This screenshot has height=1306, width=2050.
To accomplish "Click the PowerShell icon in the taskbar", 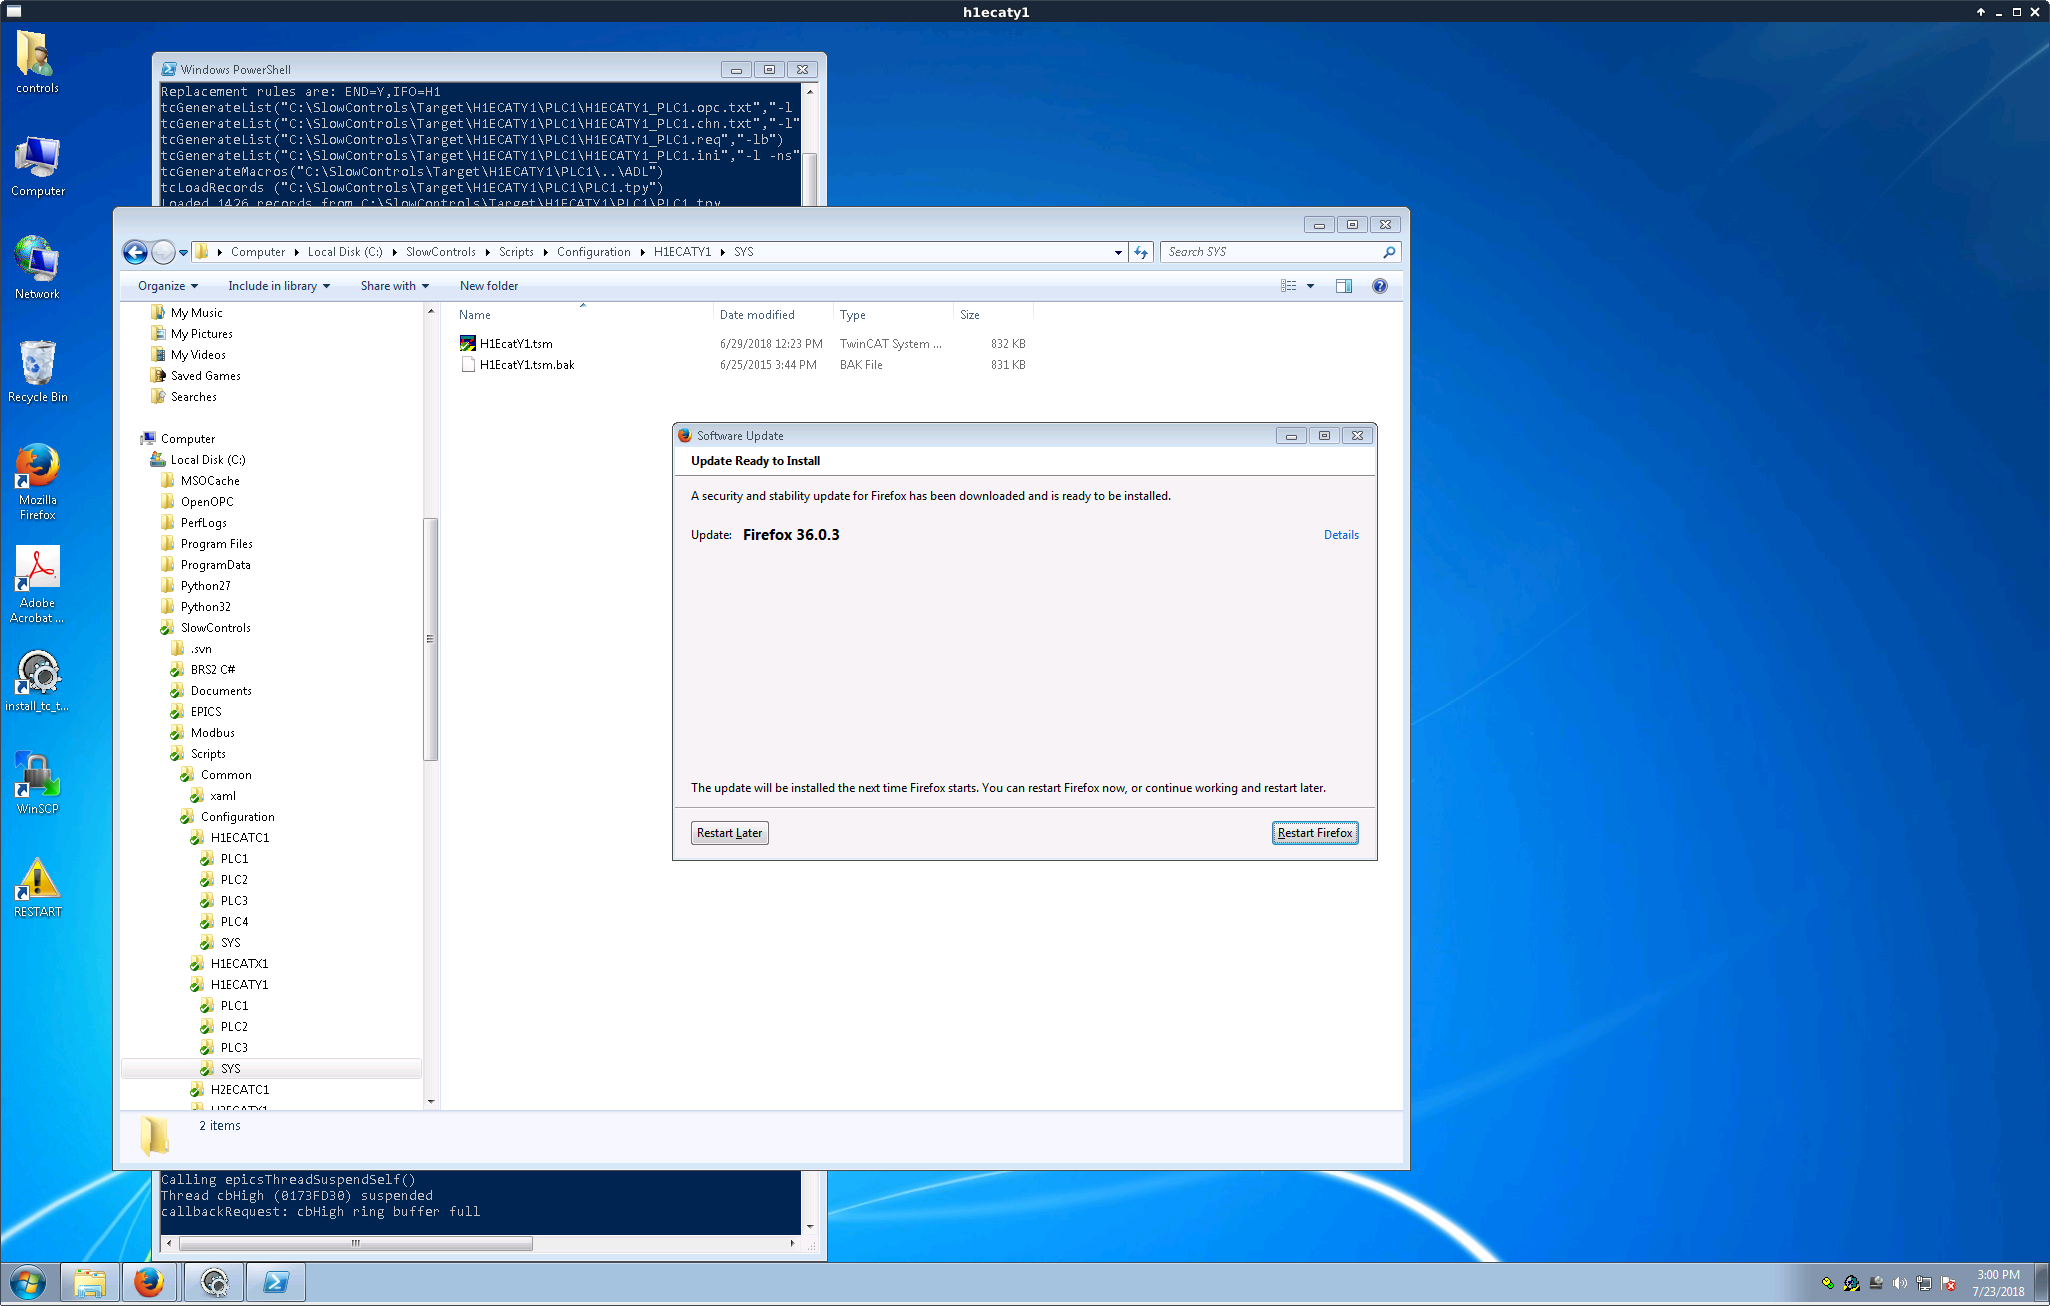I will pos(276,1282).
